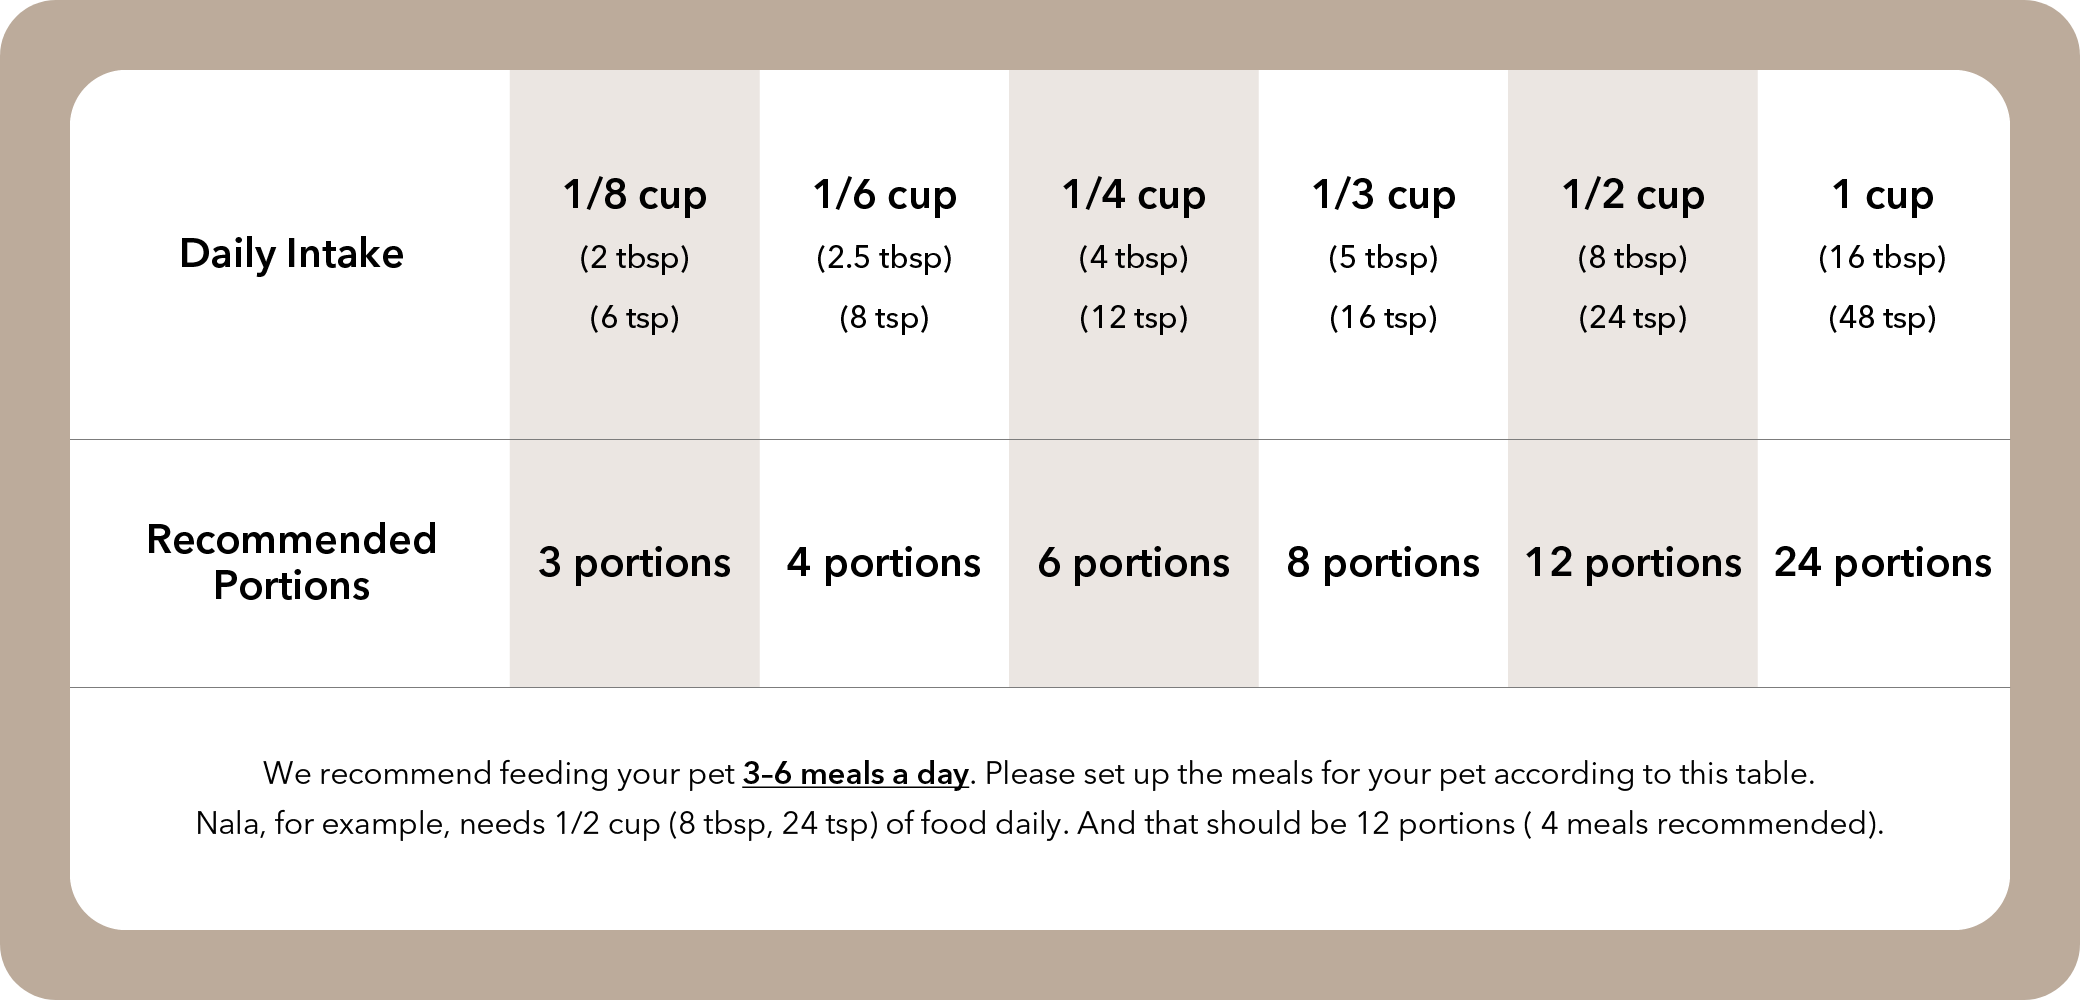Image resolution: width=2080 pixels, height=1000 pixels.
Task: Click the (2.5 tbsp) measurement text
Action: click(884, 258)
